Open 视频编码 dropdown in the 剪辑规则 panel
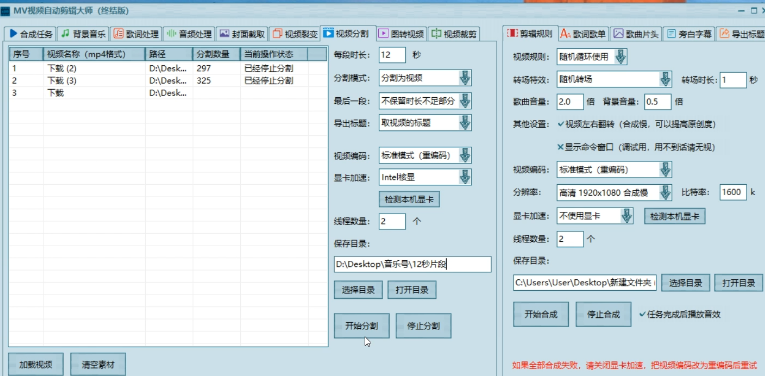Screen dimensions: 765x376 tap(665, 170)
